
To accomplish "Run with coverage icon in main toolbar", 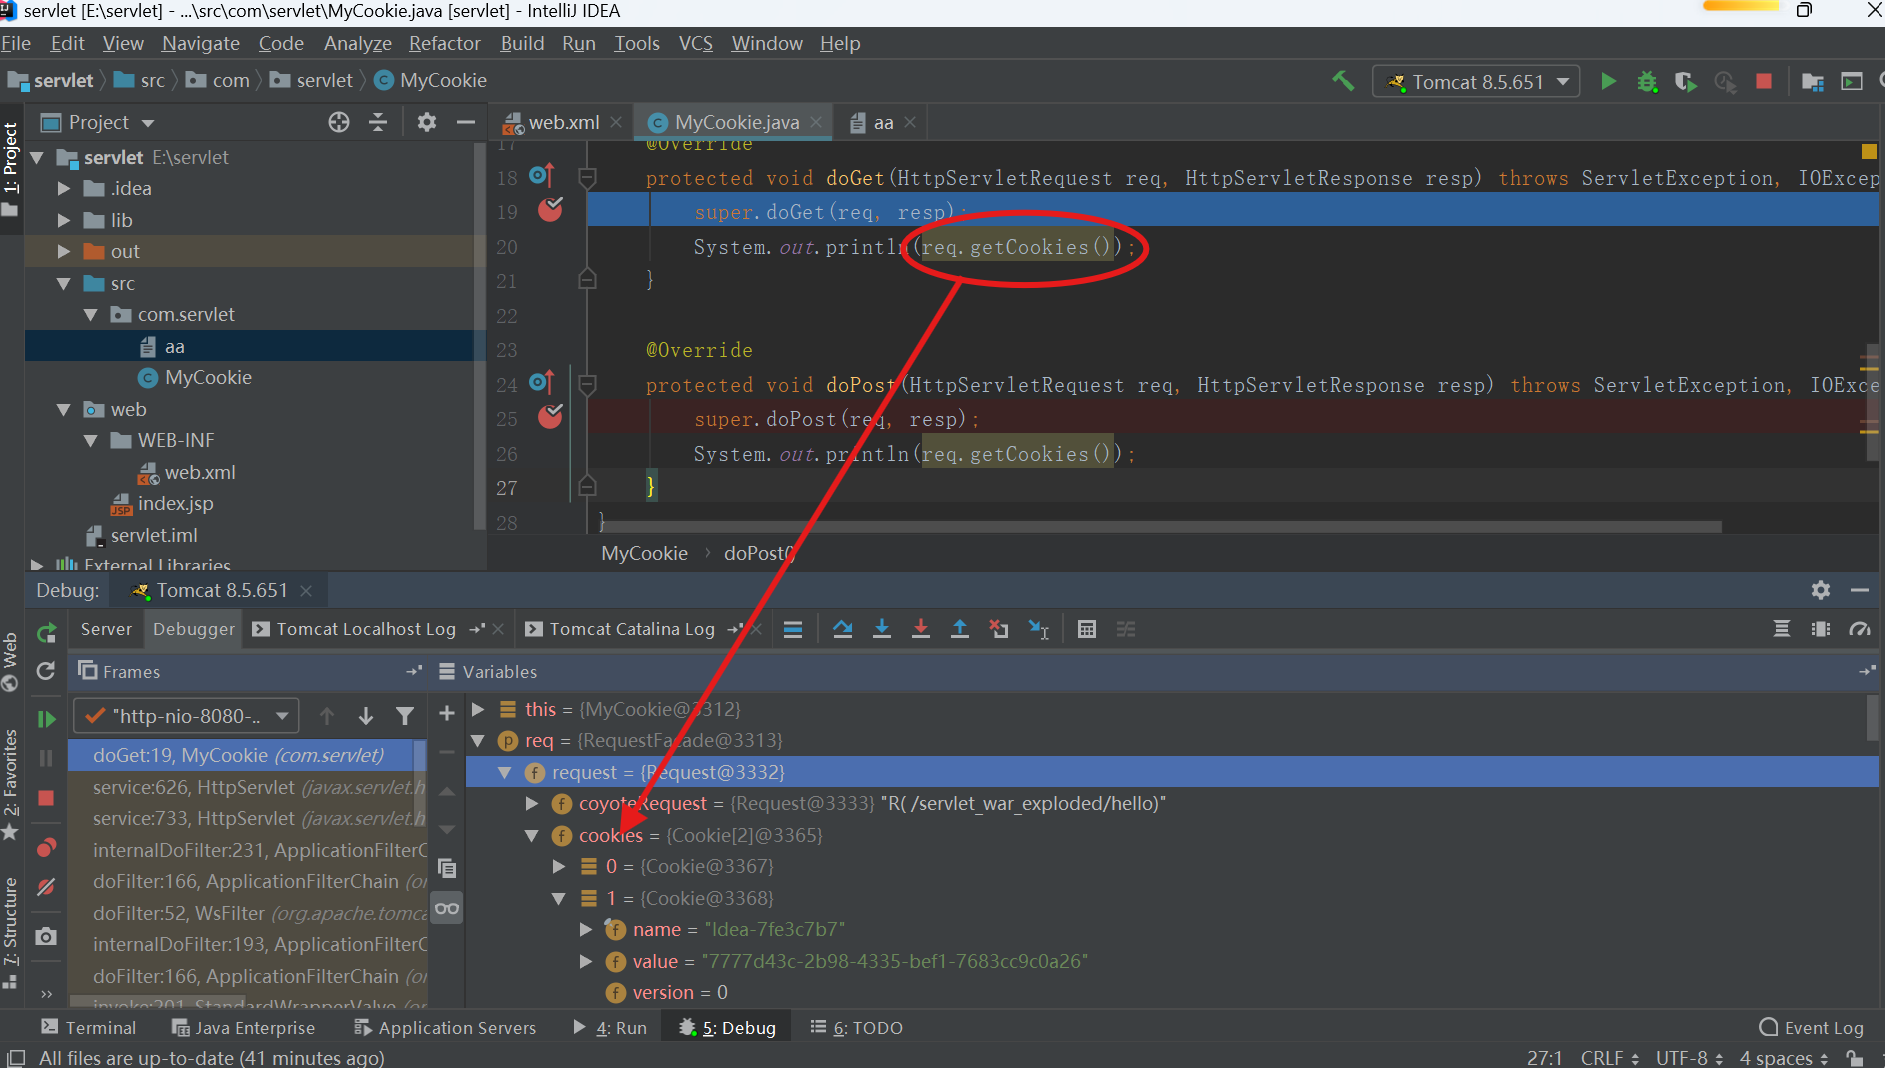I will [1686, 81].
